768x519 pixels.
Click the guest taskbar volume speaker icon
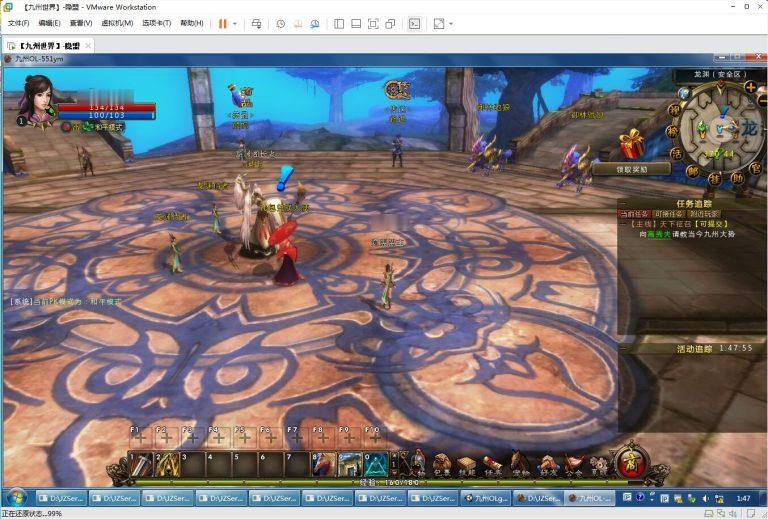pos(705,498)
